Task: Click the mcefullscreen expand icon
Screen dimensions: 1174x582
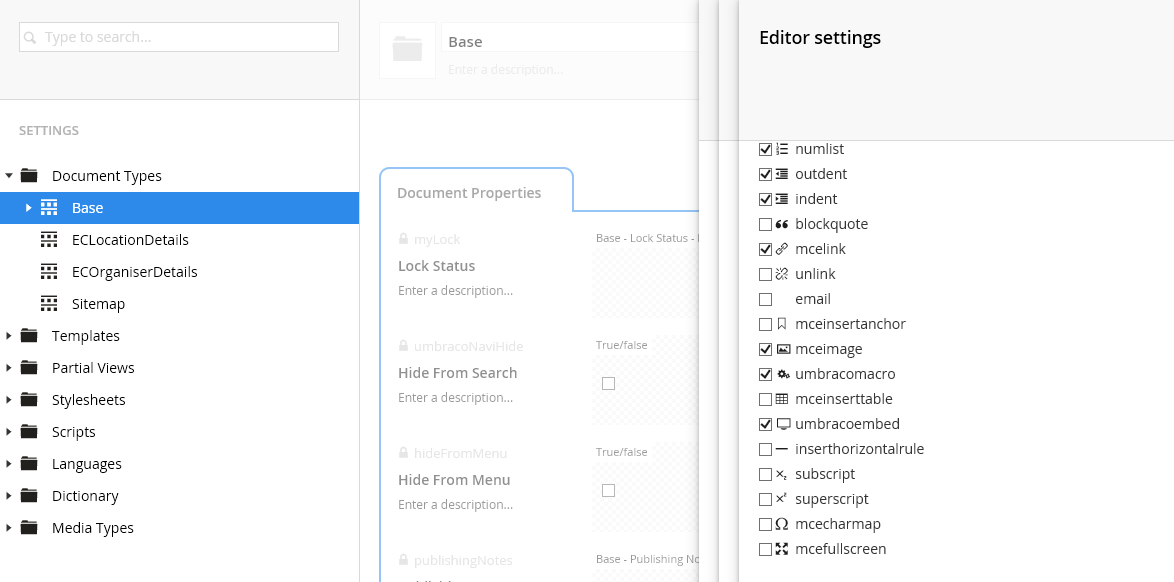Action: (x=782, y=549)
